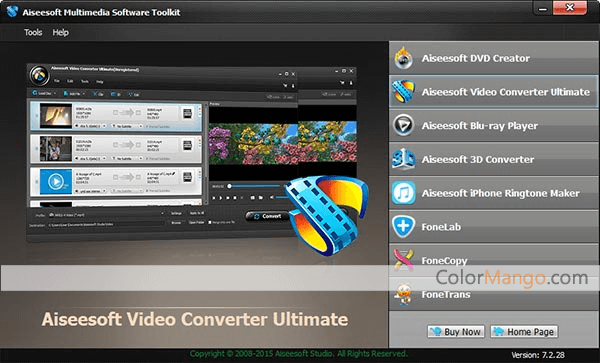
Task: Click the Blu-ray Player play icon
Action: pyautogui.click(x=404, y=125)
